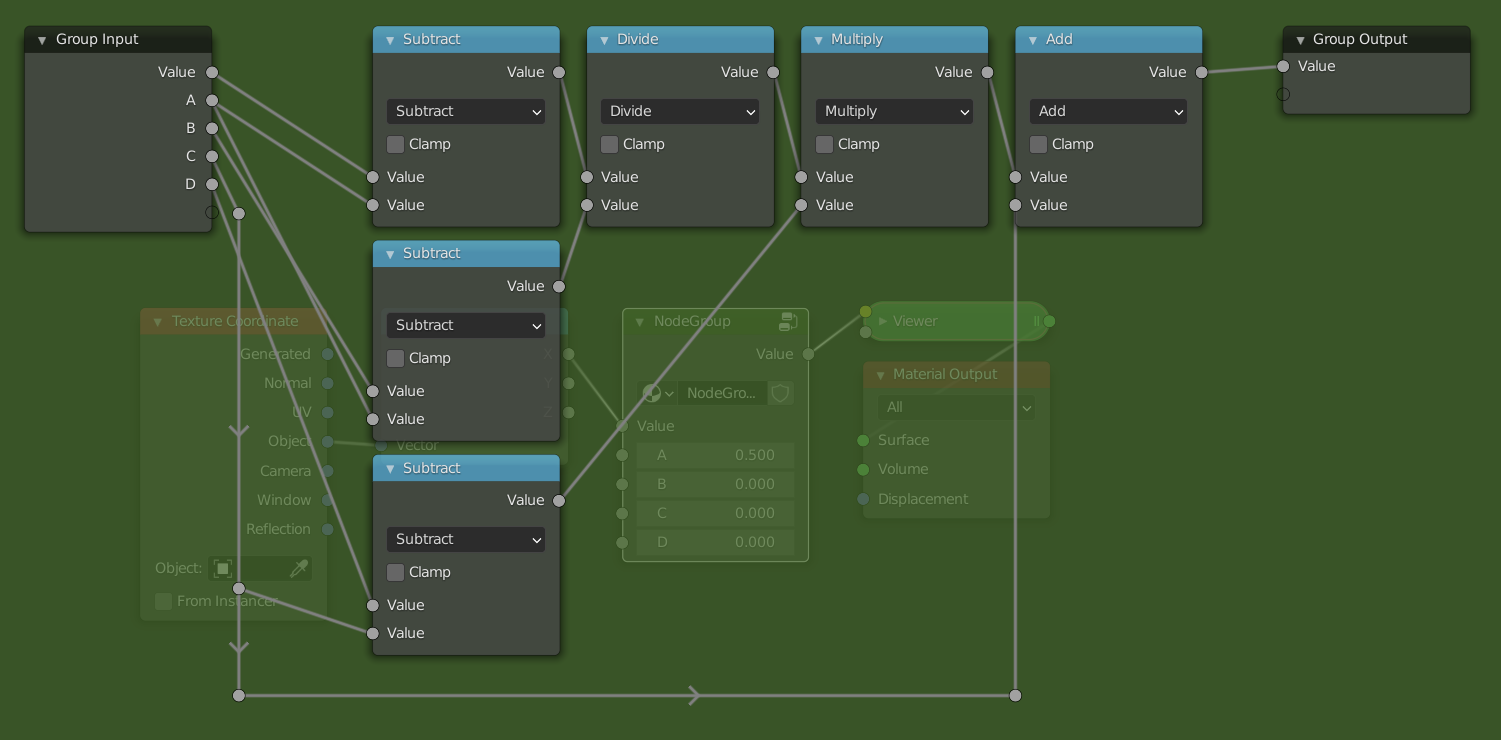This screenshot has width=1501, height=740.
Task: Collapse the Group Input node
Action: coord(42,40)
